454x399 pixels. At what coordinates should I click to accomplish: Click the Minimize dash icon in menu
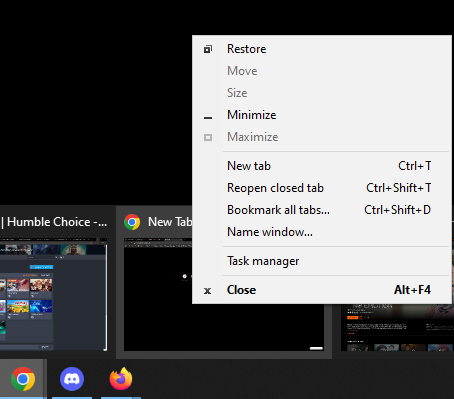pyautogui.click(x=208, y=118)
